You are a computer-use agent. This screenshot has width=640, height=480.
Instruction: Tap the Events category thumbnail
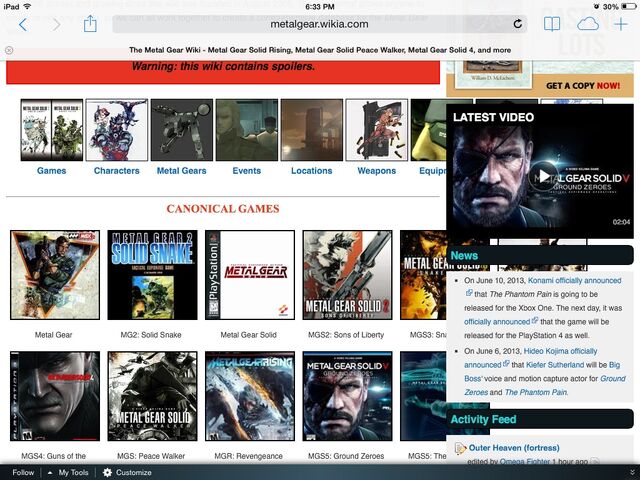247,130
